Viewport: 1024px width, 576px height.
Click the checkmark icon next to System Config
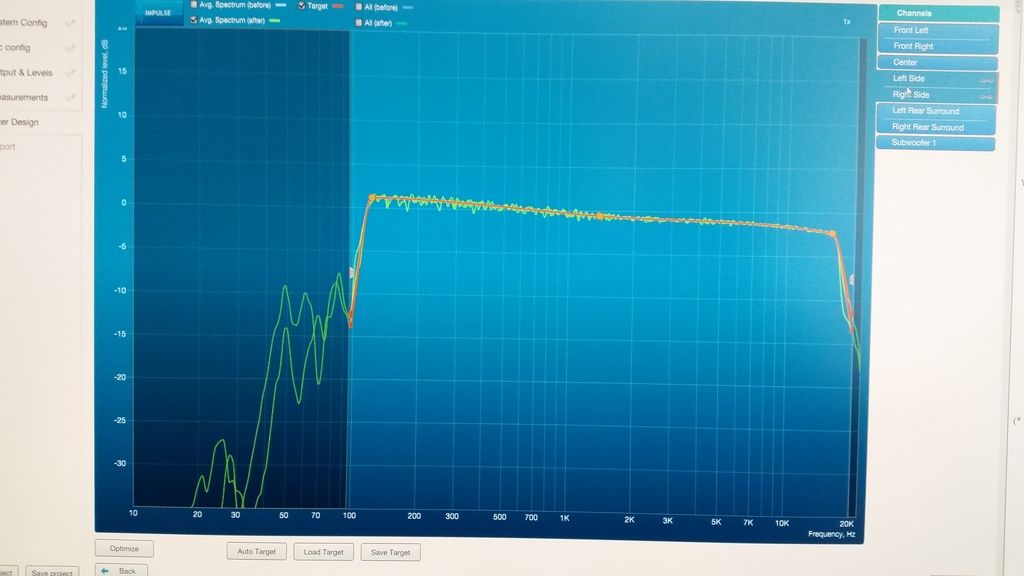(x=70, y=23)
